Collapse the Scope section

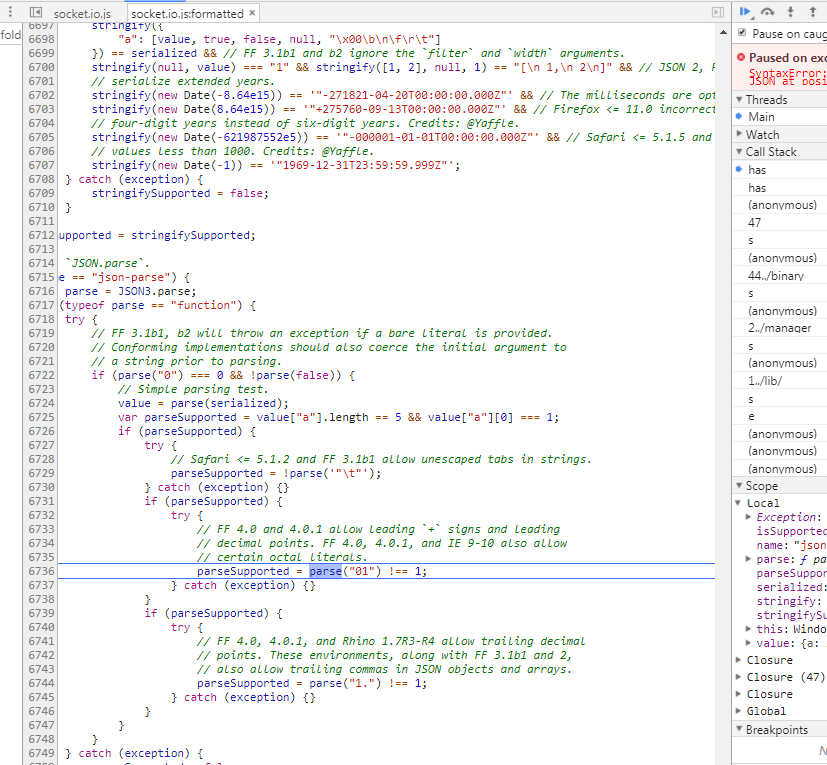click(x=739, y=485)
